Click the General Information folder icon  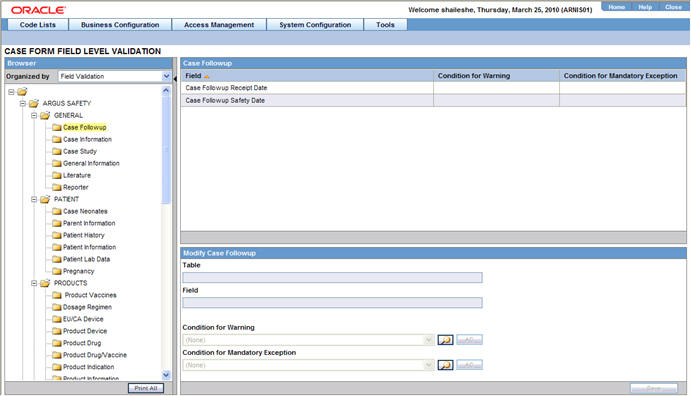point(56,163)
